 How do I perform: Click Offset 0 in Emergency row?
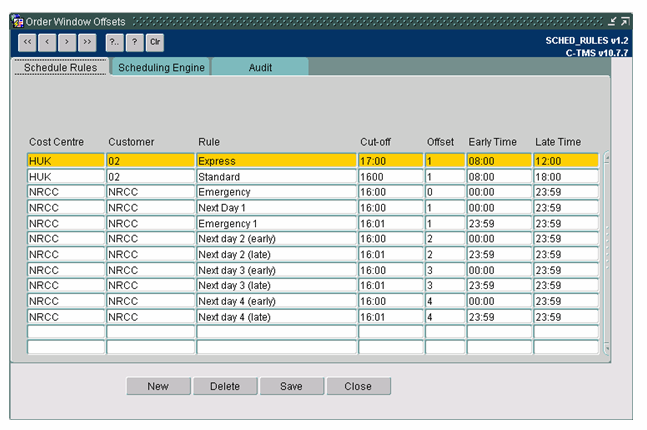point(445,192)
